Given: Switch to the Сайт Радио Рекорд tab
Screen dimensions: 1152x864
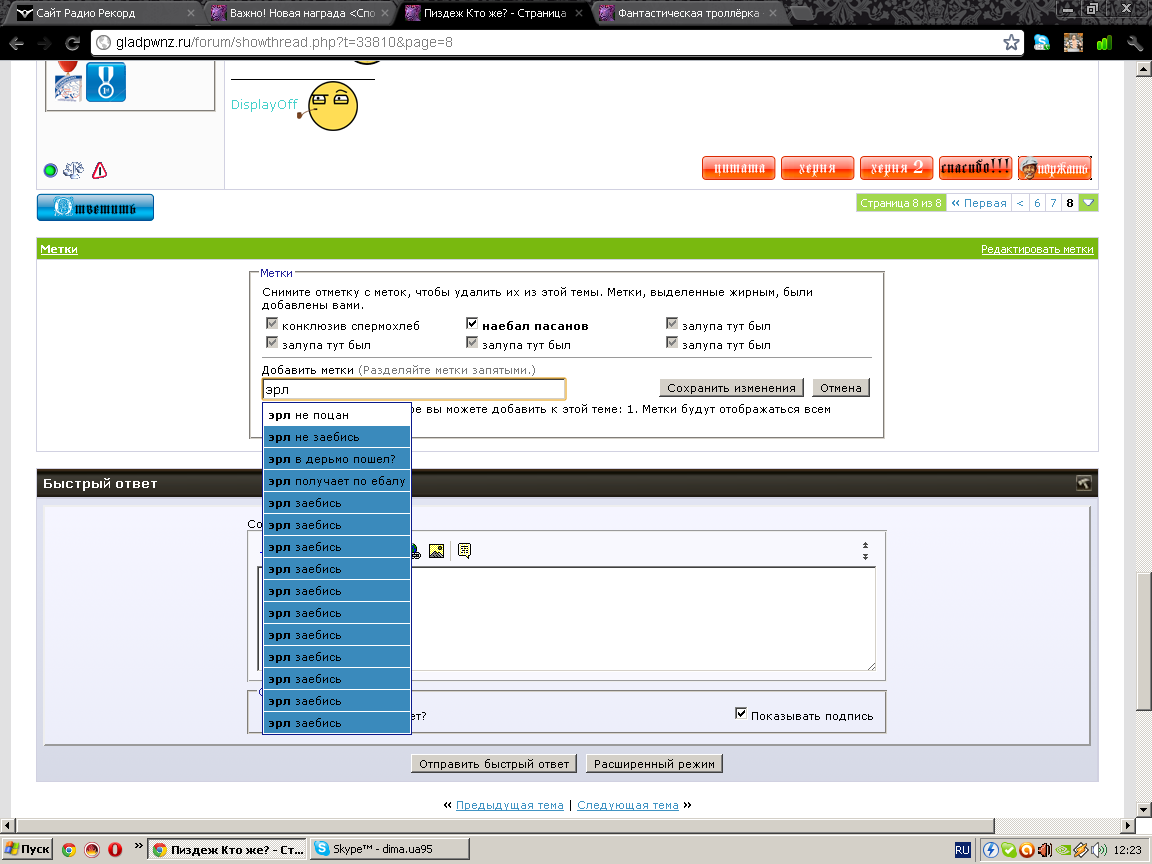Looking at the screenshot, I should [100, 14].
